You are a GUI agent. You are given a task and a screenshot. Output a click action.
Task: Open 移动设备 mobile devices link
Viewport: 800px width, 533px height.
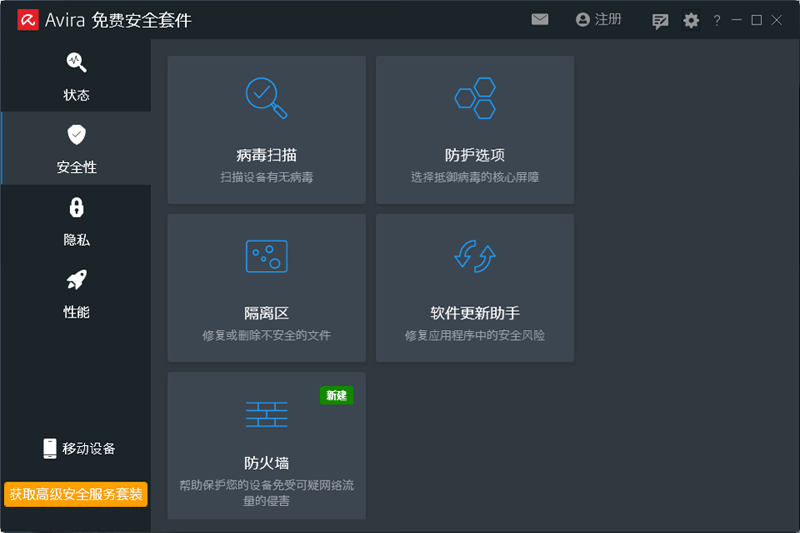coord(78,448)
